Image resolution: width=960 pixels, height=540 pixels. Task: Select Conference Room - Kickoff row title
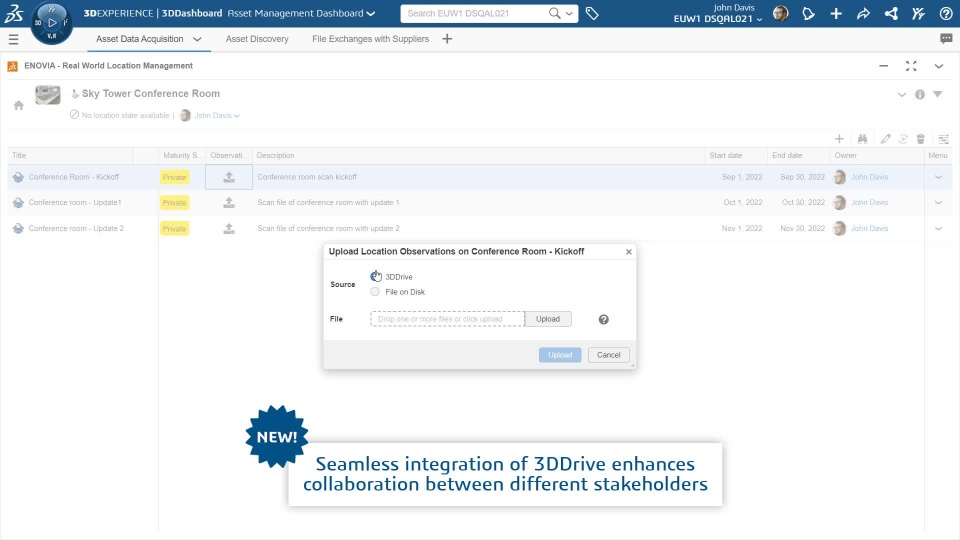tap(73, 177)
